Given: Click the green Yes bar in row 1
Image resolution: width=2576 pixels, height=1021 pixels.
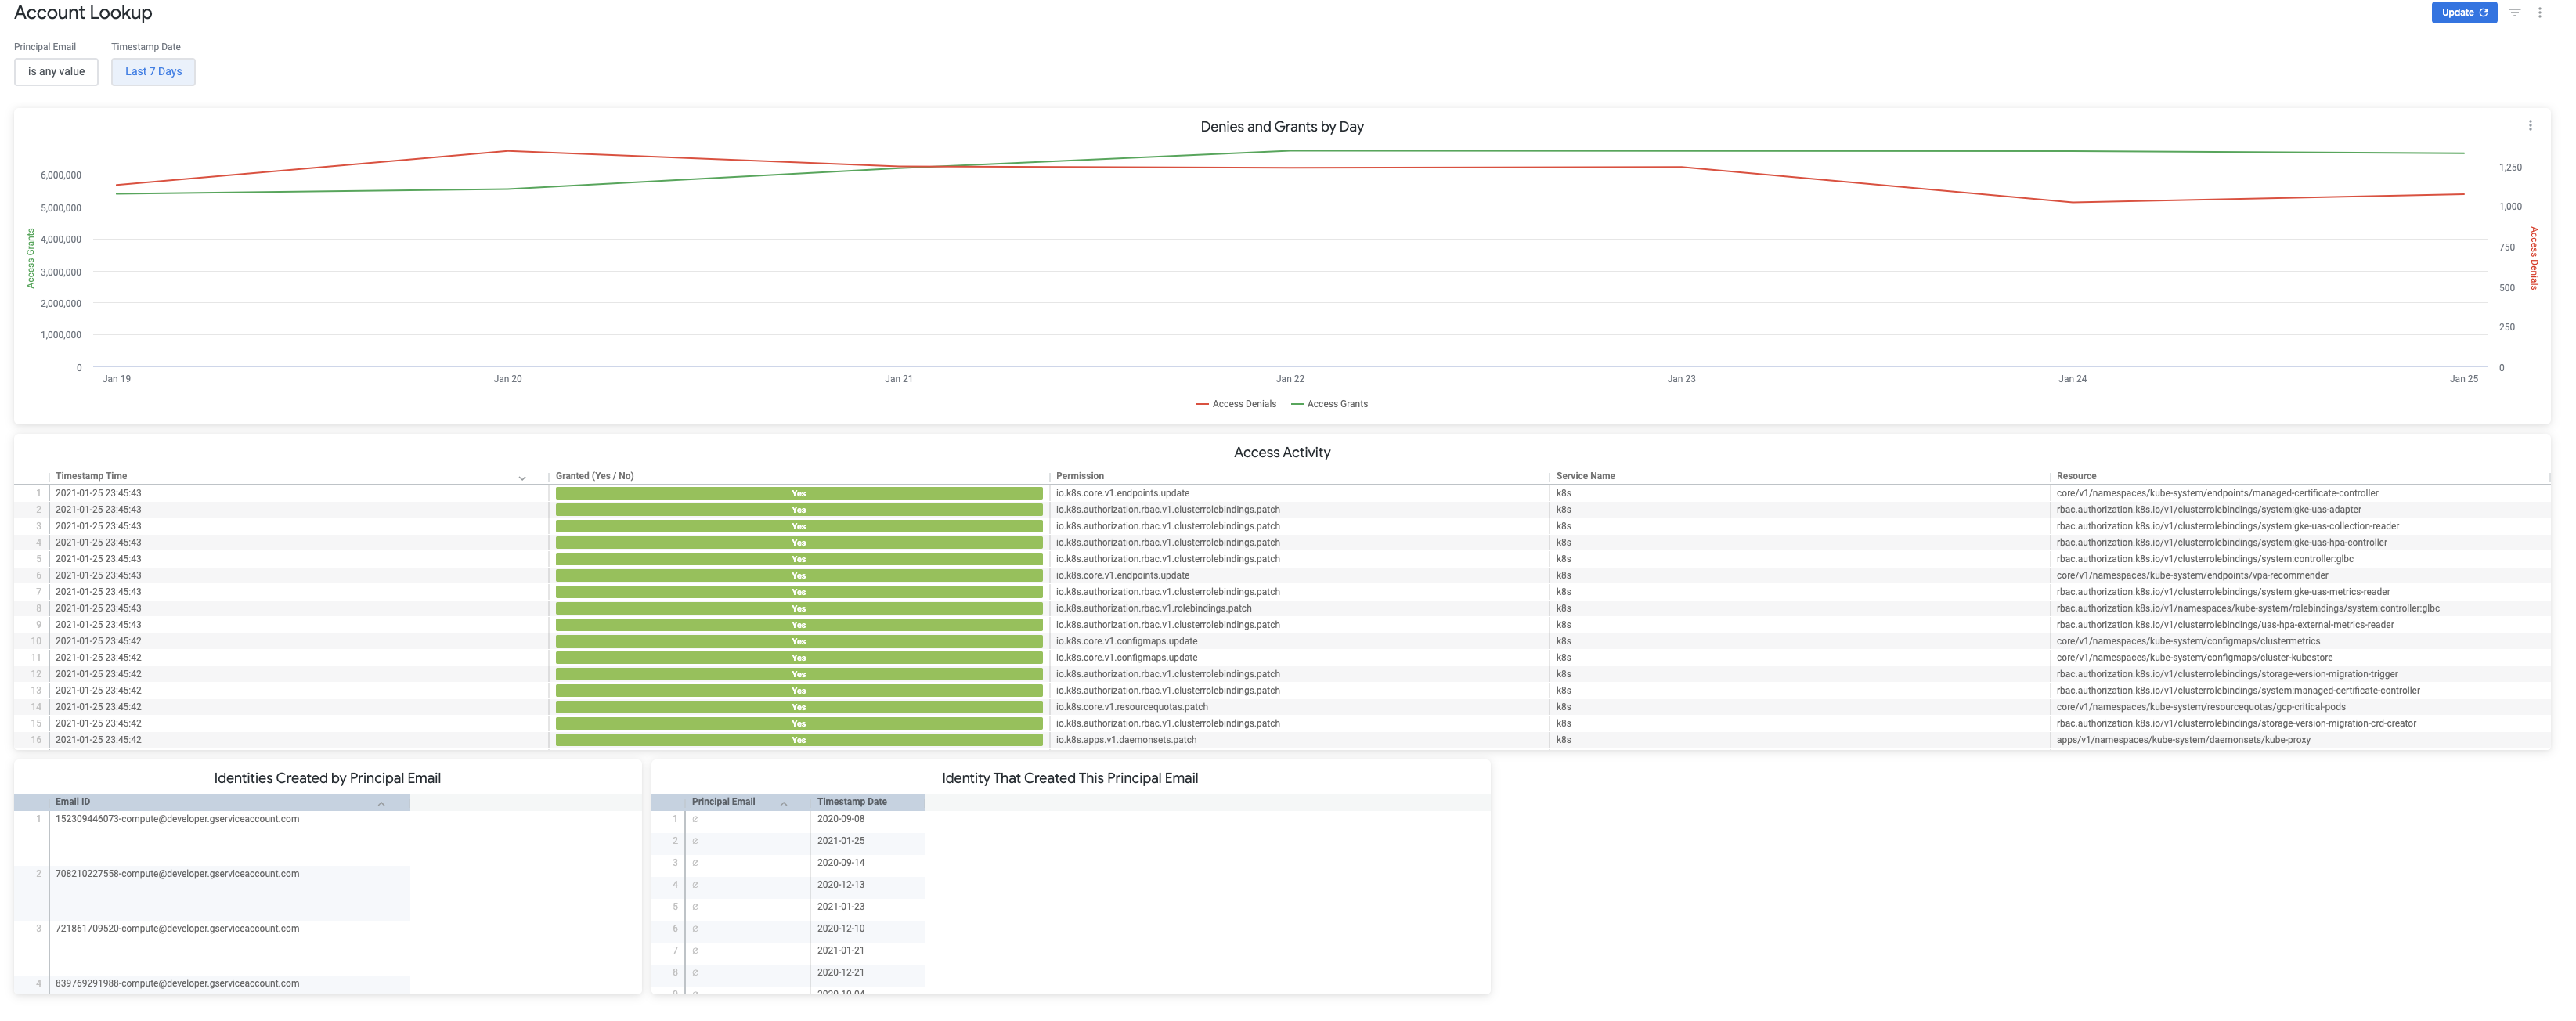Looking at the screenshot, I should coord(798,493).
